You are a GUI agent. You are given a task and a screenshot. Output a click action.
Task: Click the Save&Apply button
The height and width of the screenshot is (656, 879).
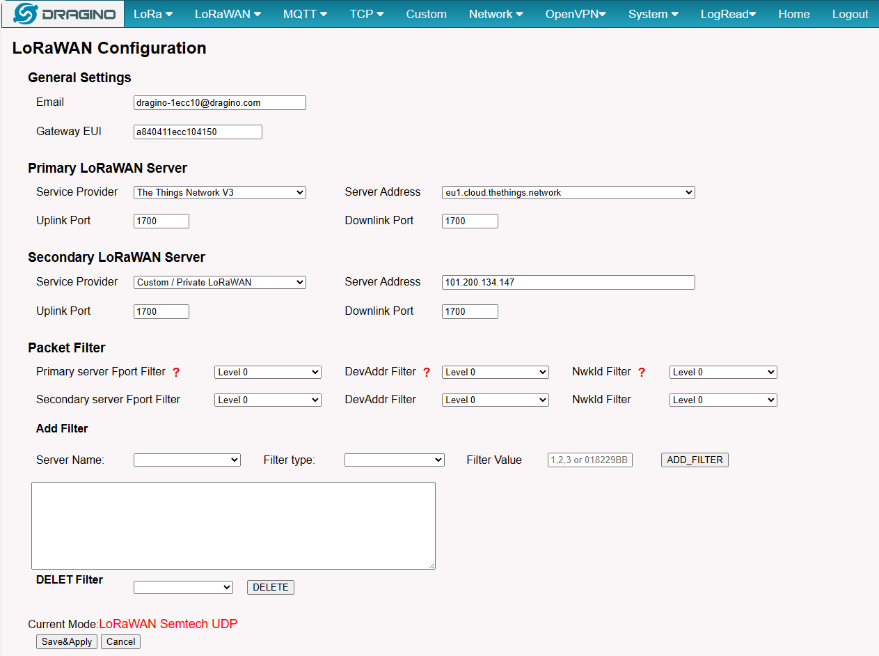pyautogui.click(x=67, y=641)
